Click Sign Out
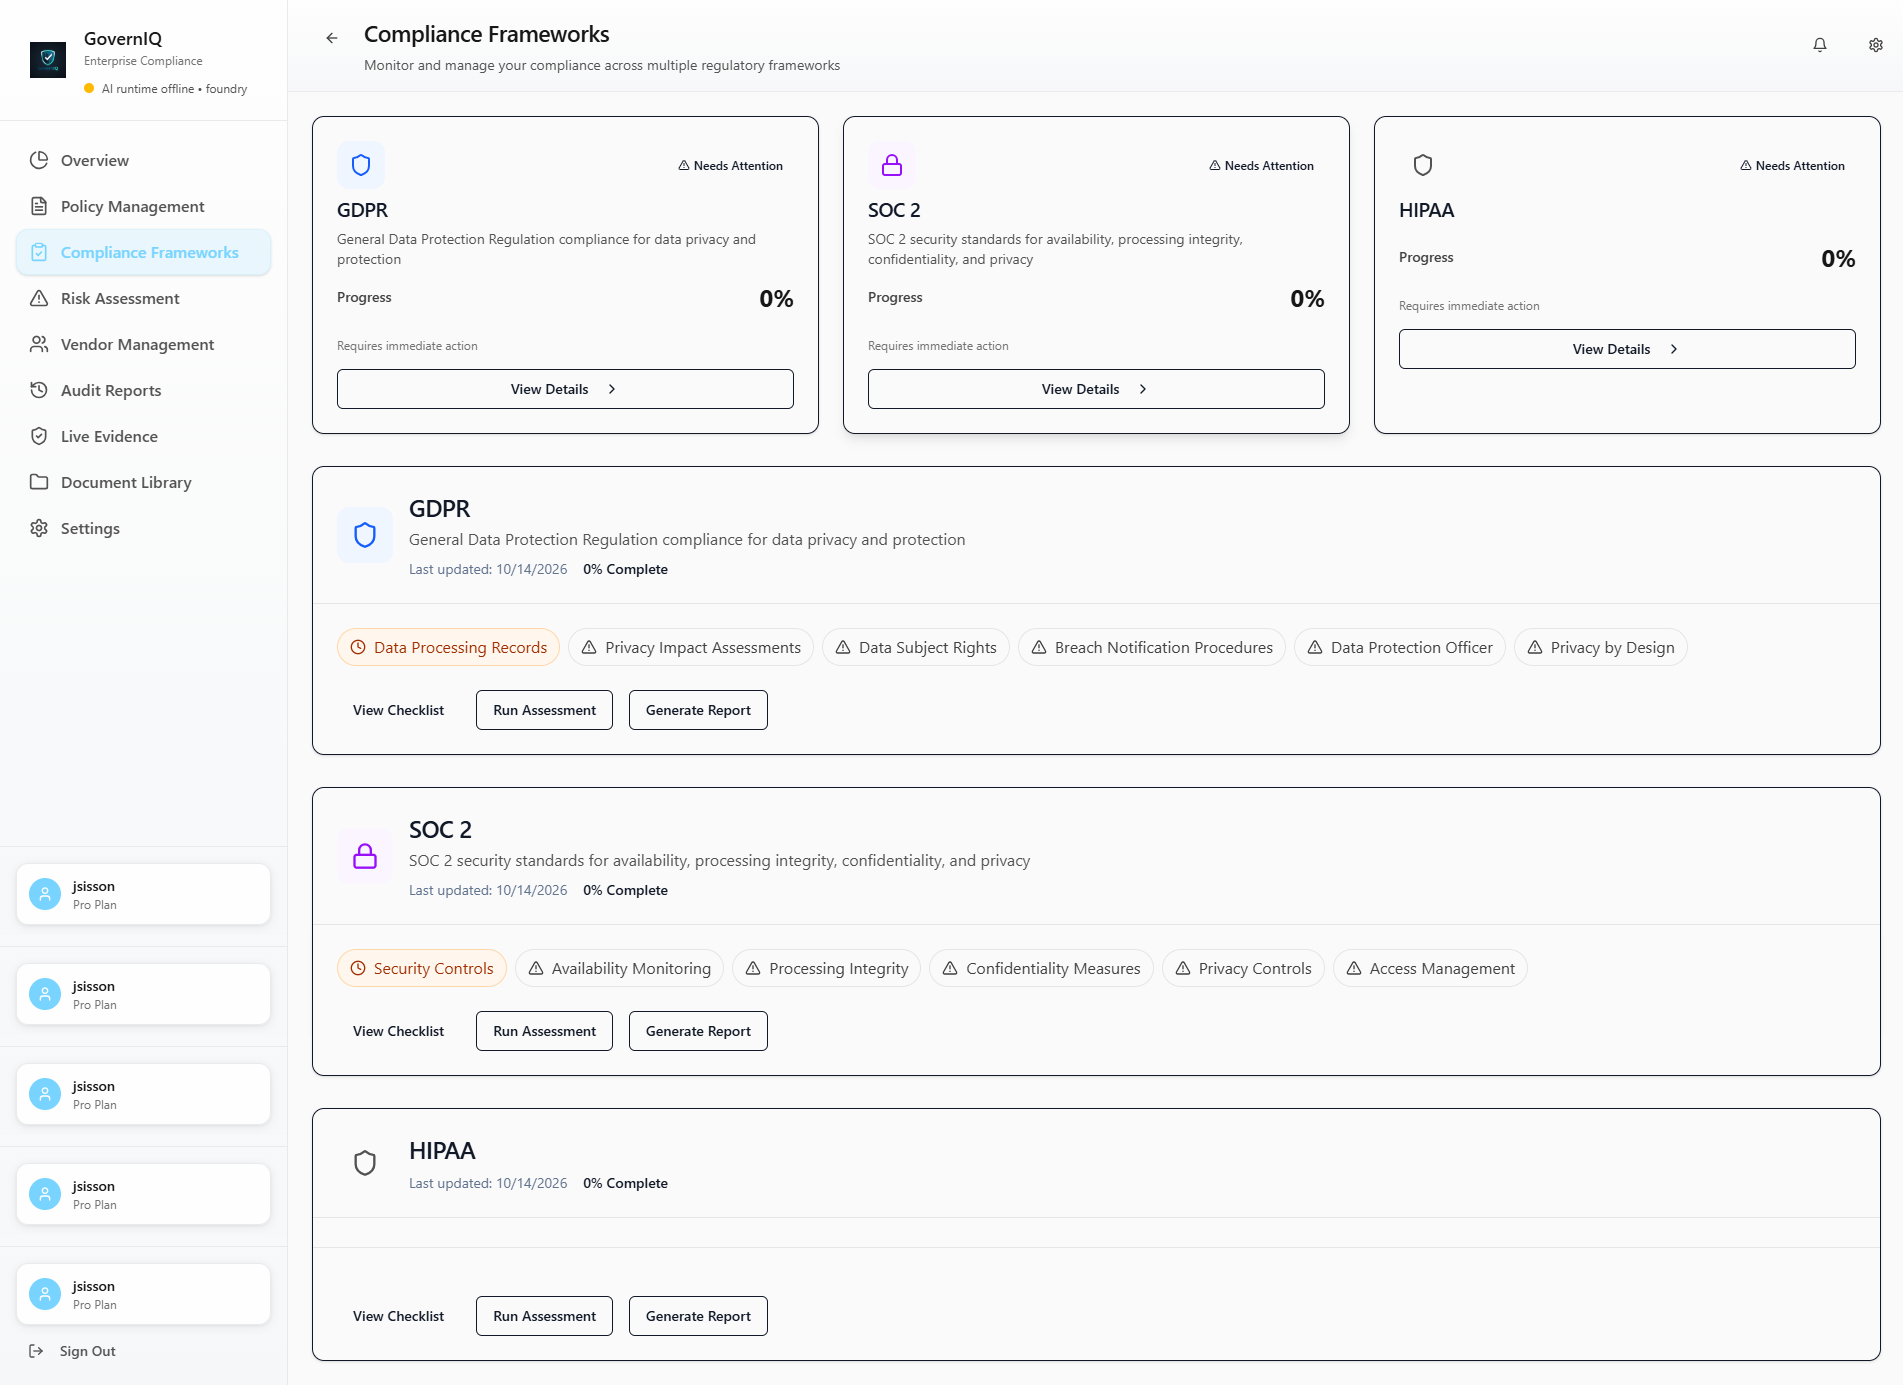Viewport: 1903px width, 1385px height. 87,1351
